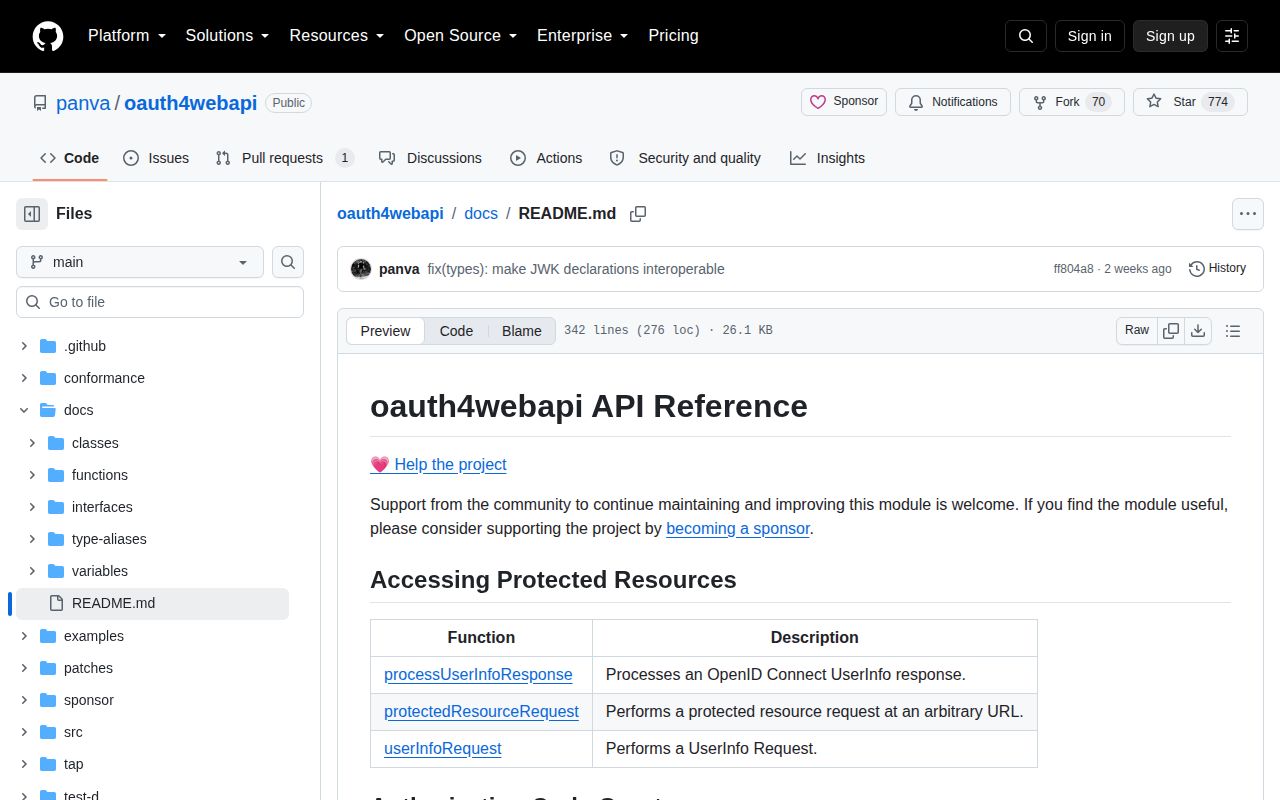Open the Enterprise menu
The image size is (1280, 800).
point(582,36)
